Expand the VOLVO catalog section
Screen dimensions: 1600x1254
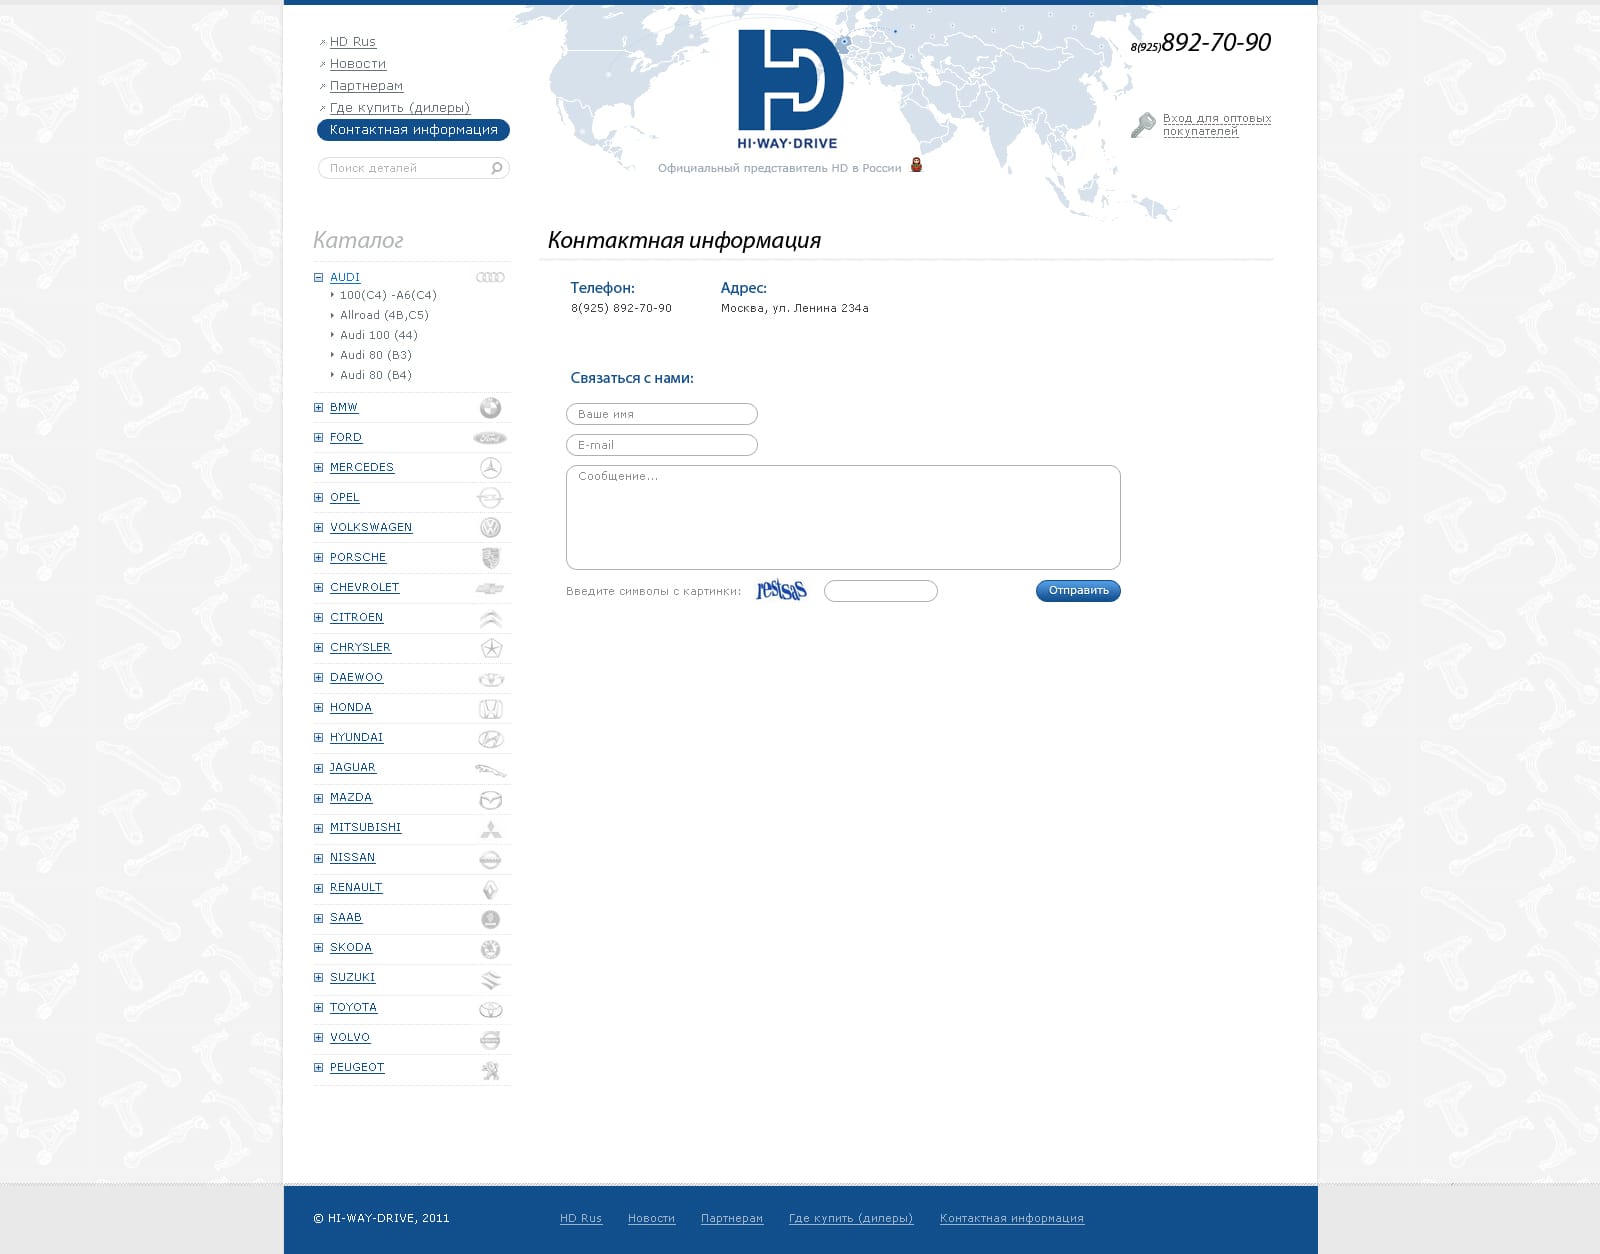pyautogui.click(x=318, y=1037)
